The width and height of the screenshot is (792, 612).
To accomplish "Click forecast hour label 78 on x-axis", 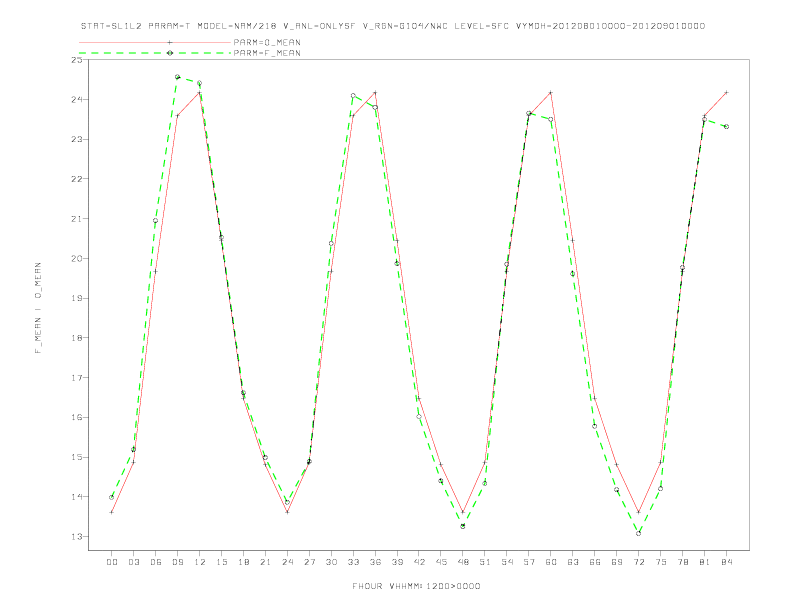I will pos(683,562).
